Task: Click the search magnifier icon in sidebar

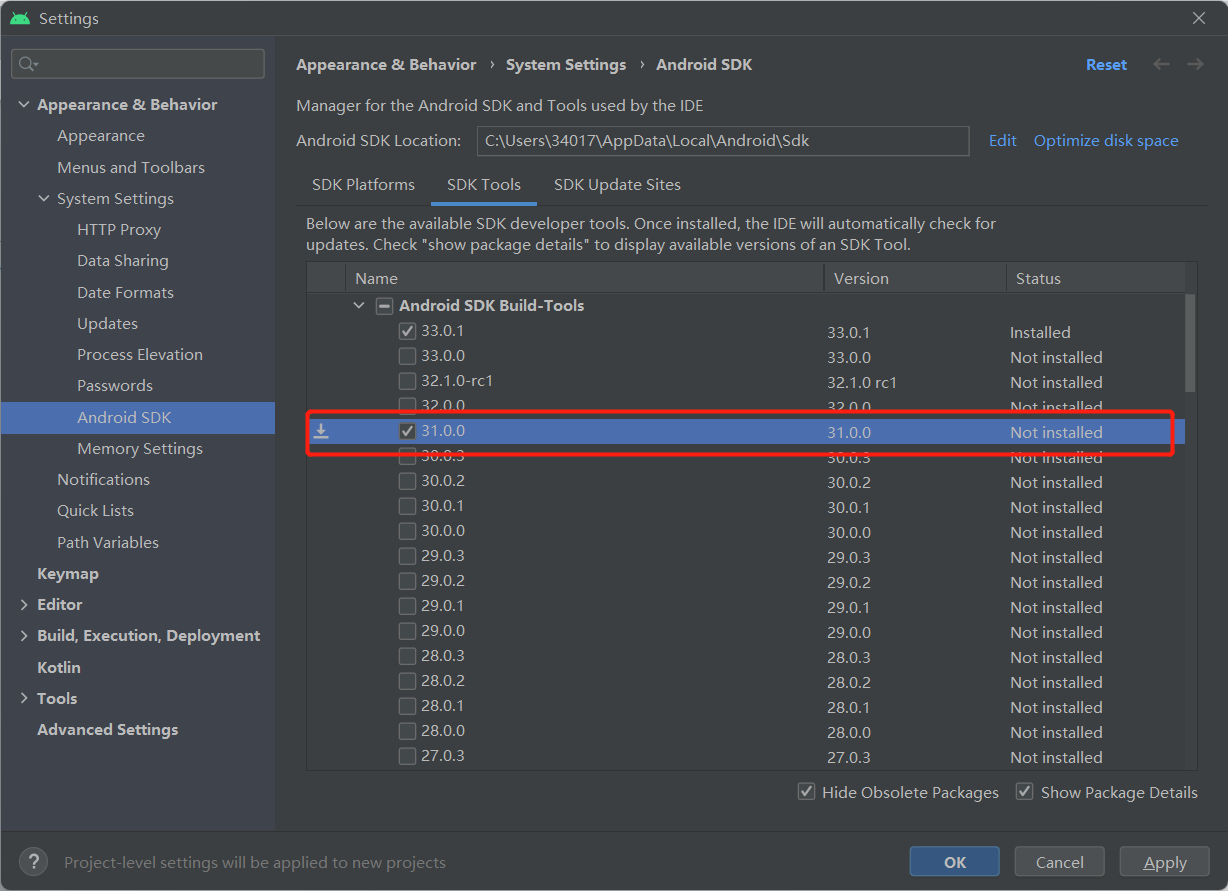Action: [27, 64]
